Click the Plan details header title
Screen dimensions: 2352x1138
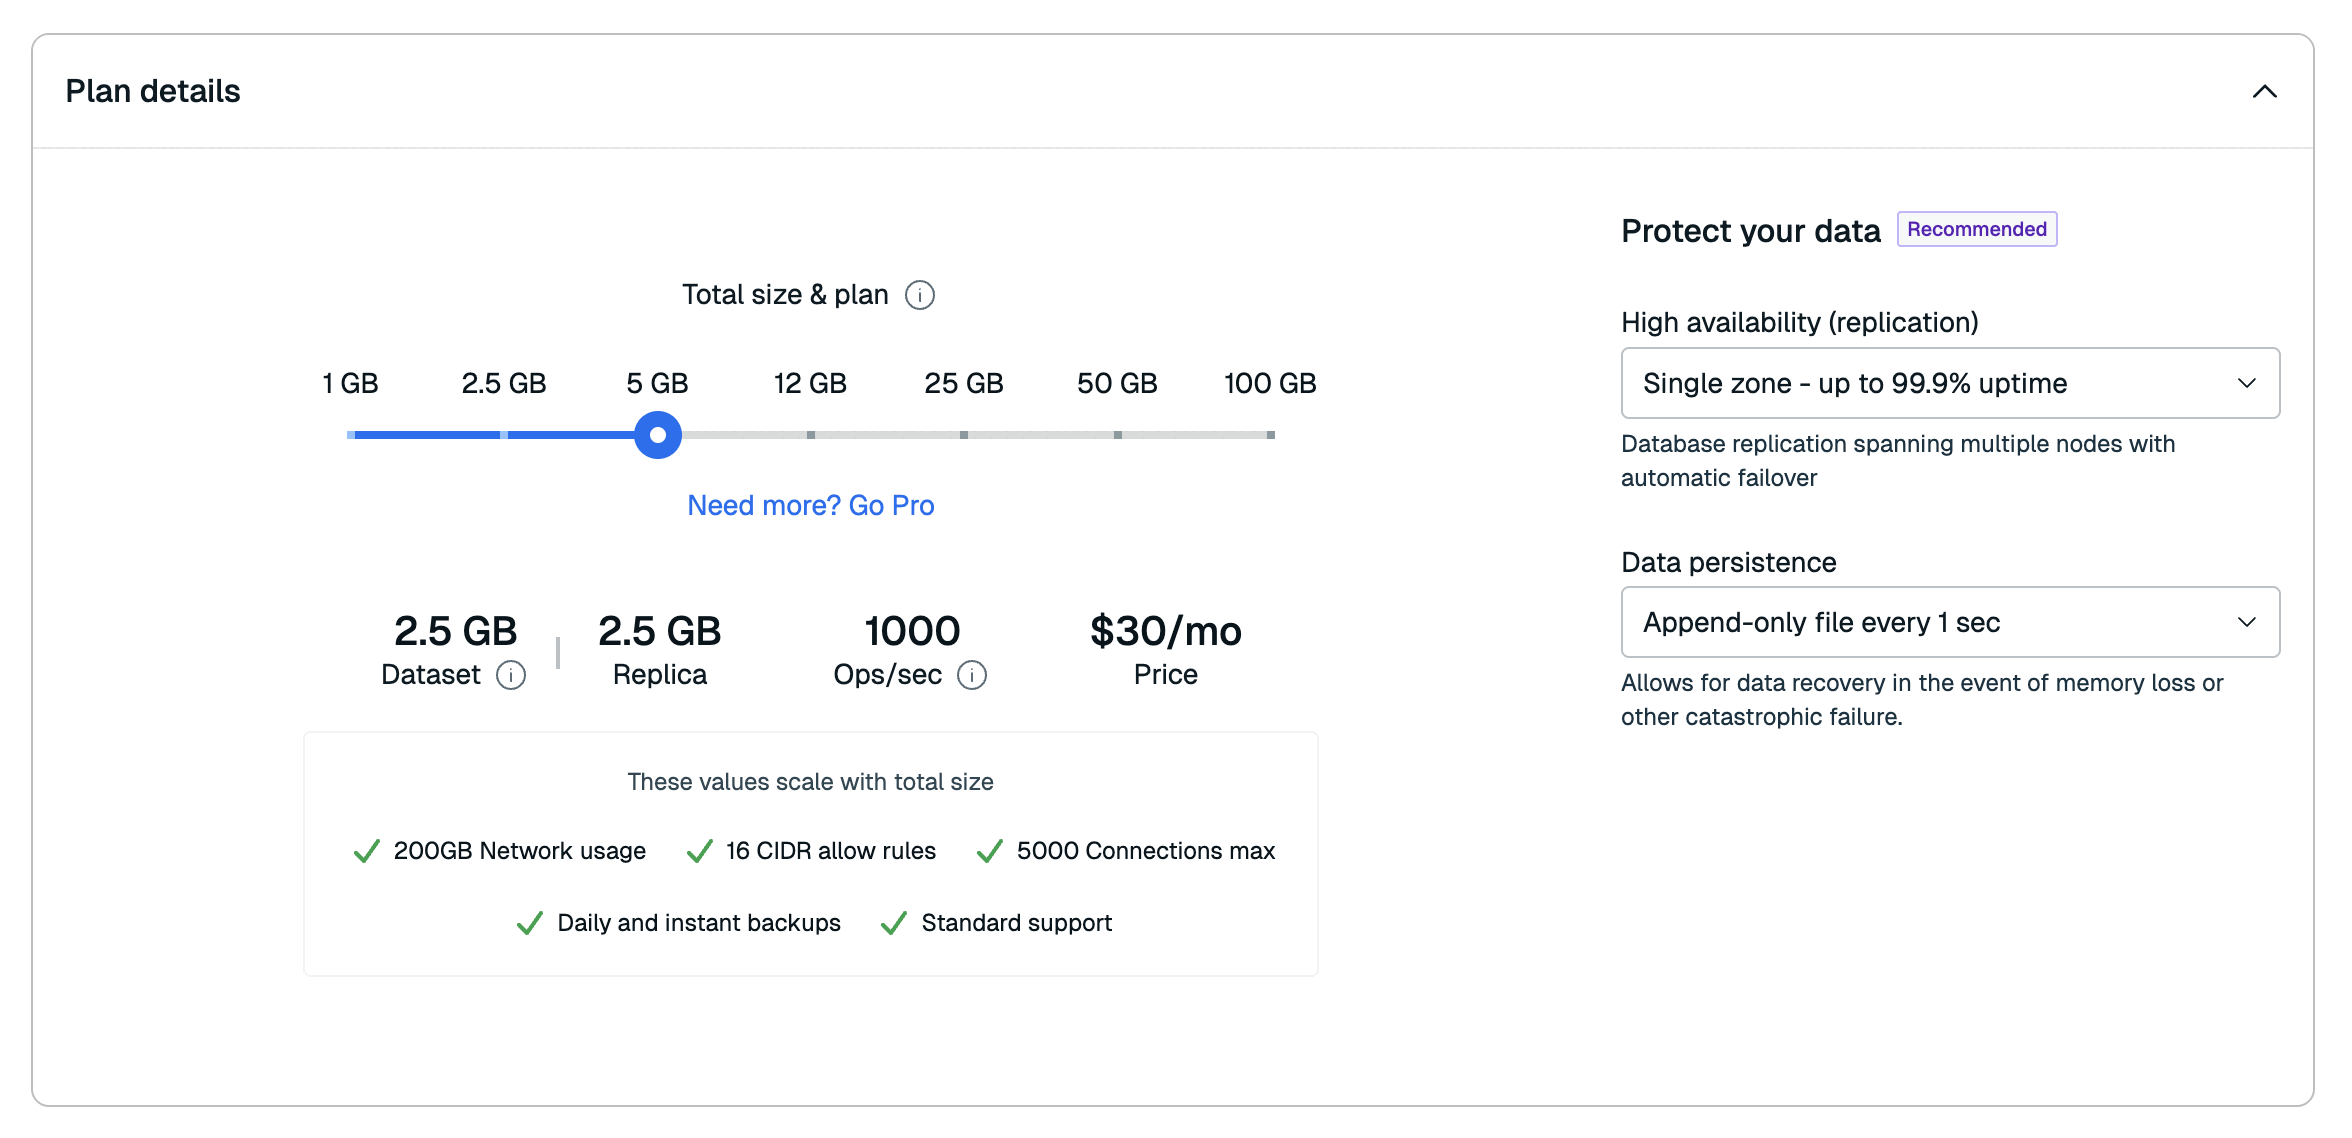tap(153, 91)
